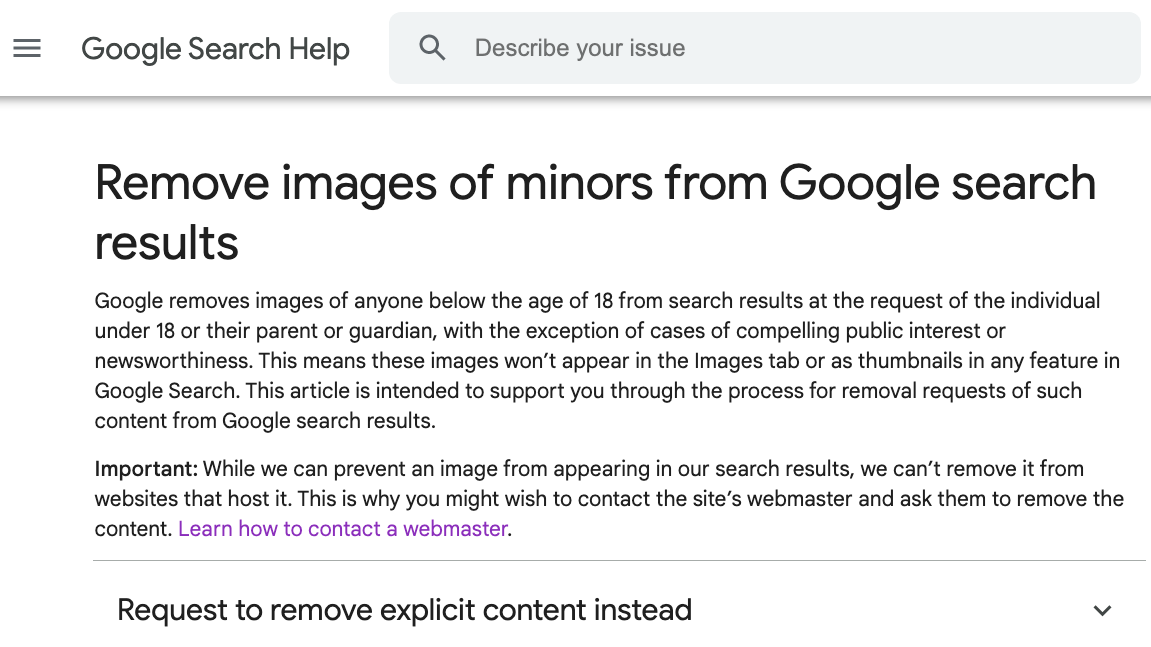The height and width of the screenshot is (647, 1151).
Task: Click paragraph starting 'Google removes images of anyone'
Action: coord(607,361)
